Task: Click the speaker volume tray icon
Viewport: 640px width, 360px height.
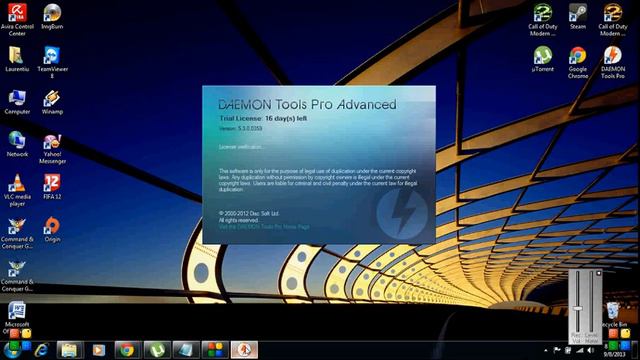Action: (591, 350)
